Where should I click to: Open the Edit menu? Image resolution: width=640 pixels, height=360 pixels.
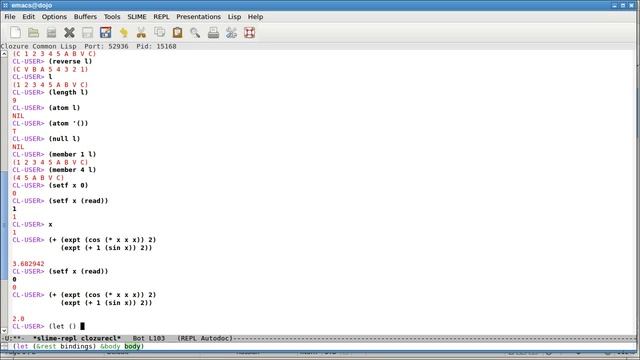[x=29, y=17]
